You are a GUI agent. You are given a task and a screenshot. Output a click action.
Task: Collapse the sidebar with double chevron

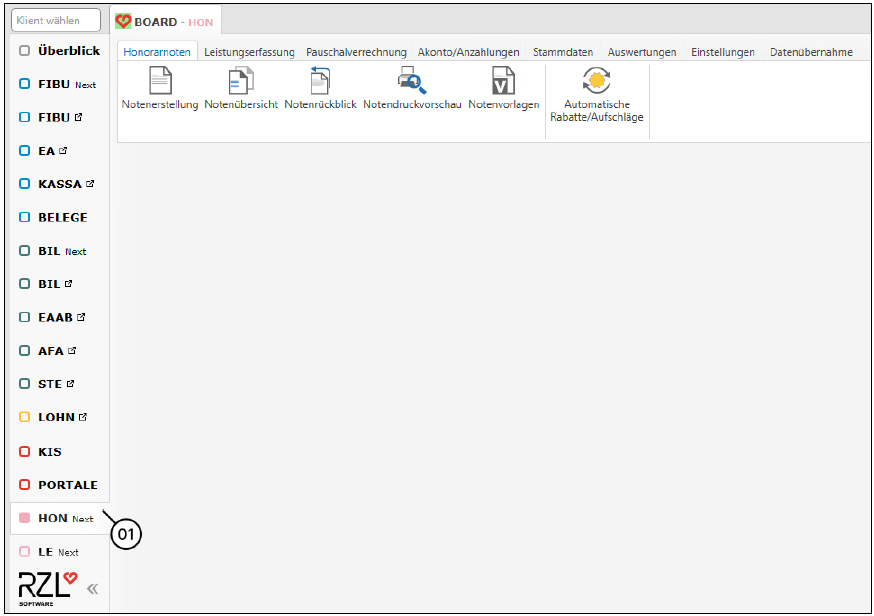tap(92, 589)
